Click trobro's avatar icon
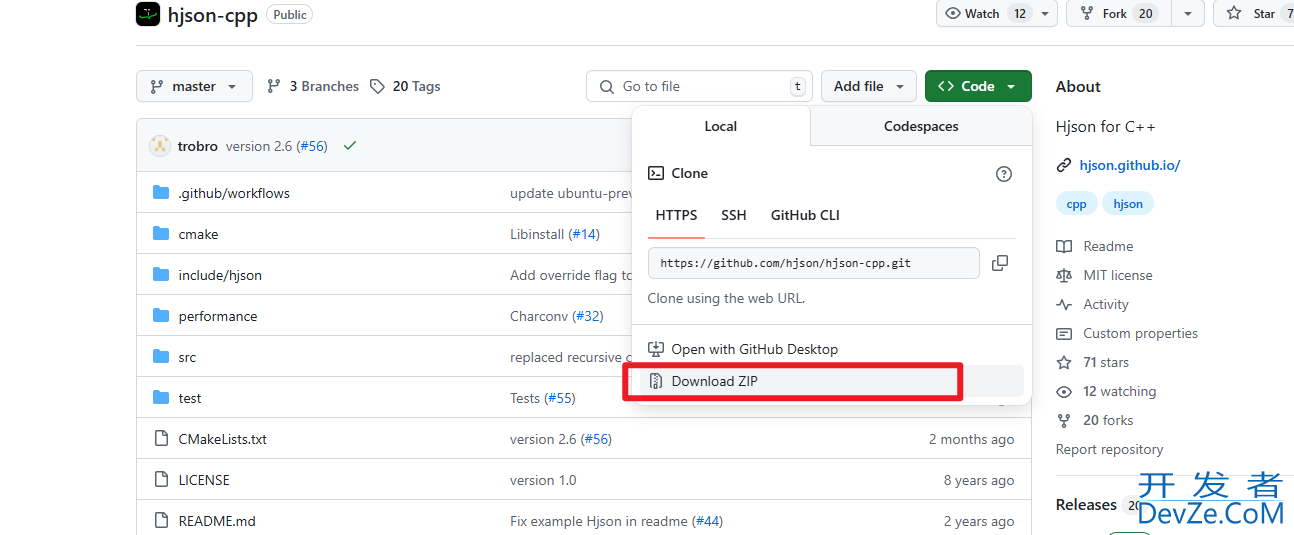 coord(160,146)
